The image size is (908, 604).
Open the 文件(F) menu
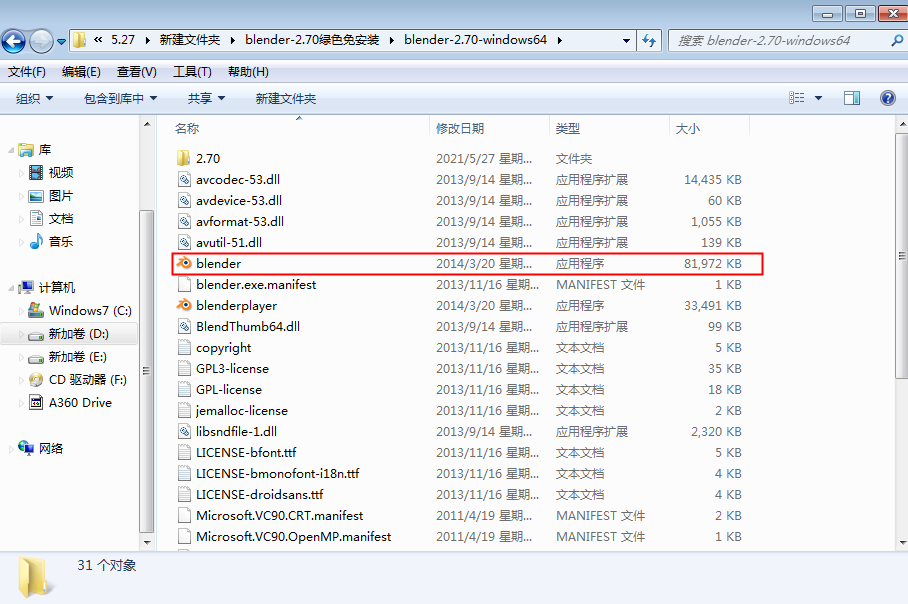click(x=27, y=72)
